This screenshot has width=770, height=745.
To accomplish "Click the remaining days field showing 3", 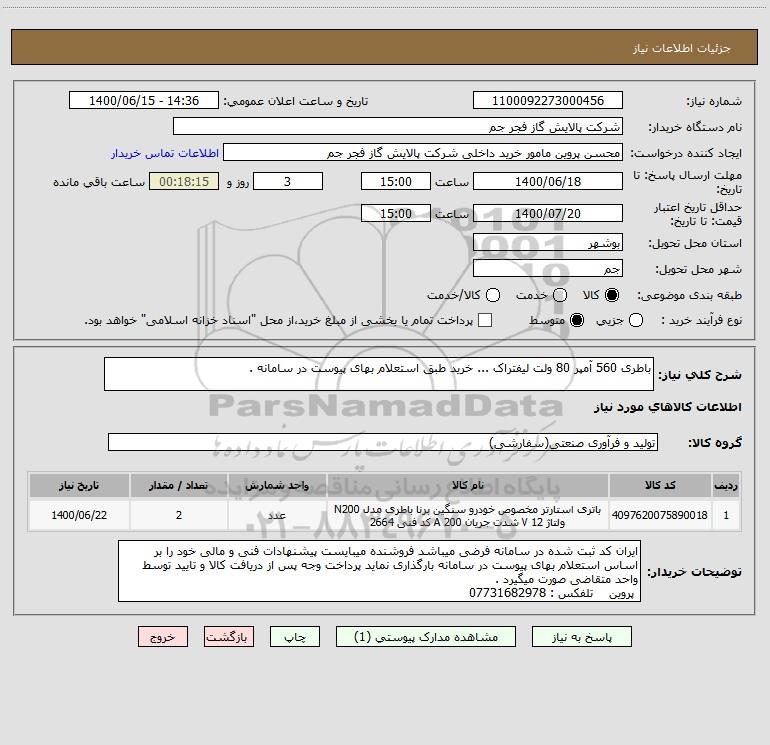I will click(288, 181).
